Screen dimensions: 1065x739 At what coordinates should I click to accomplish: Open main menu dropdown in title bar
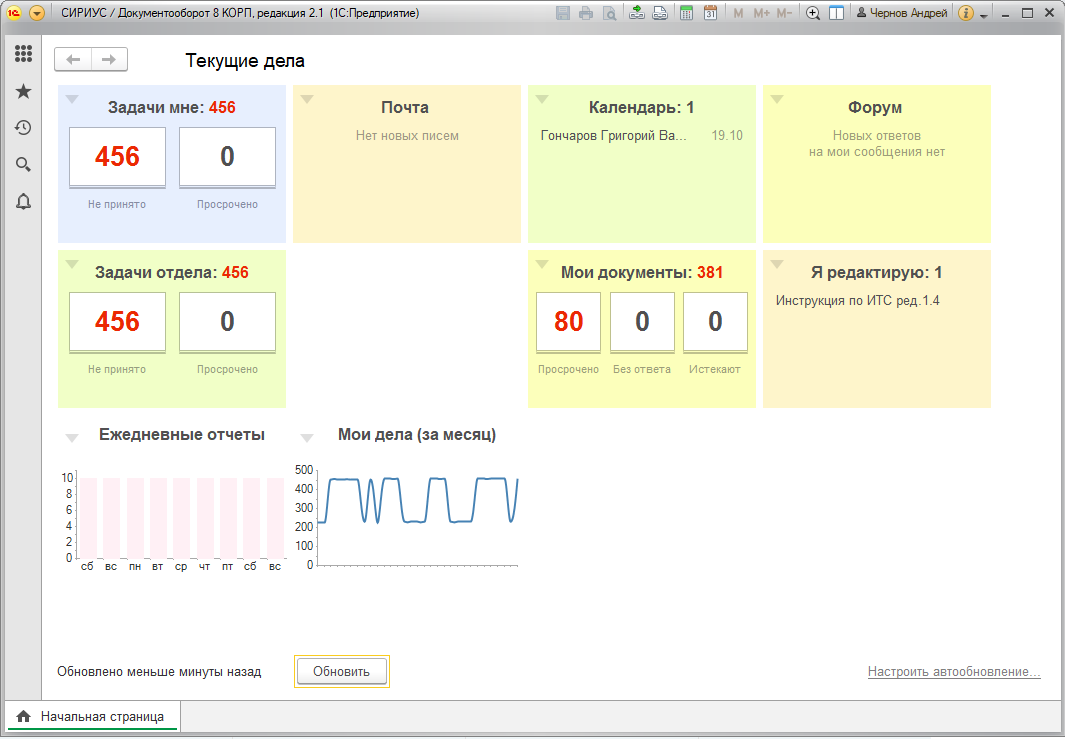tap(37, 13)
